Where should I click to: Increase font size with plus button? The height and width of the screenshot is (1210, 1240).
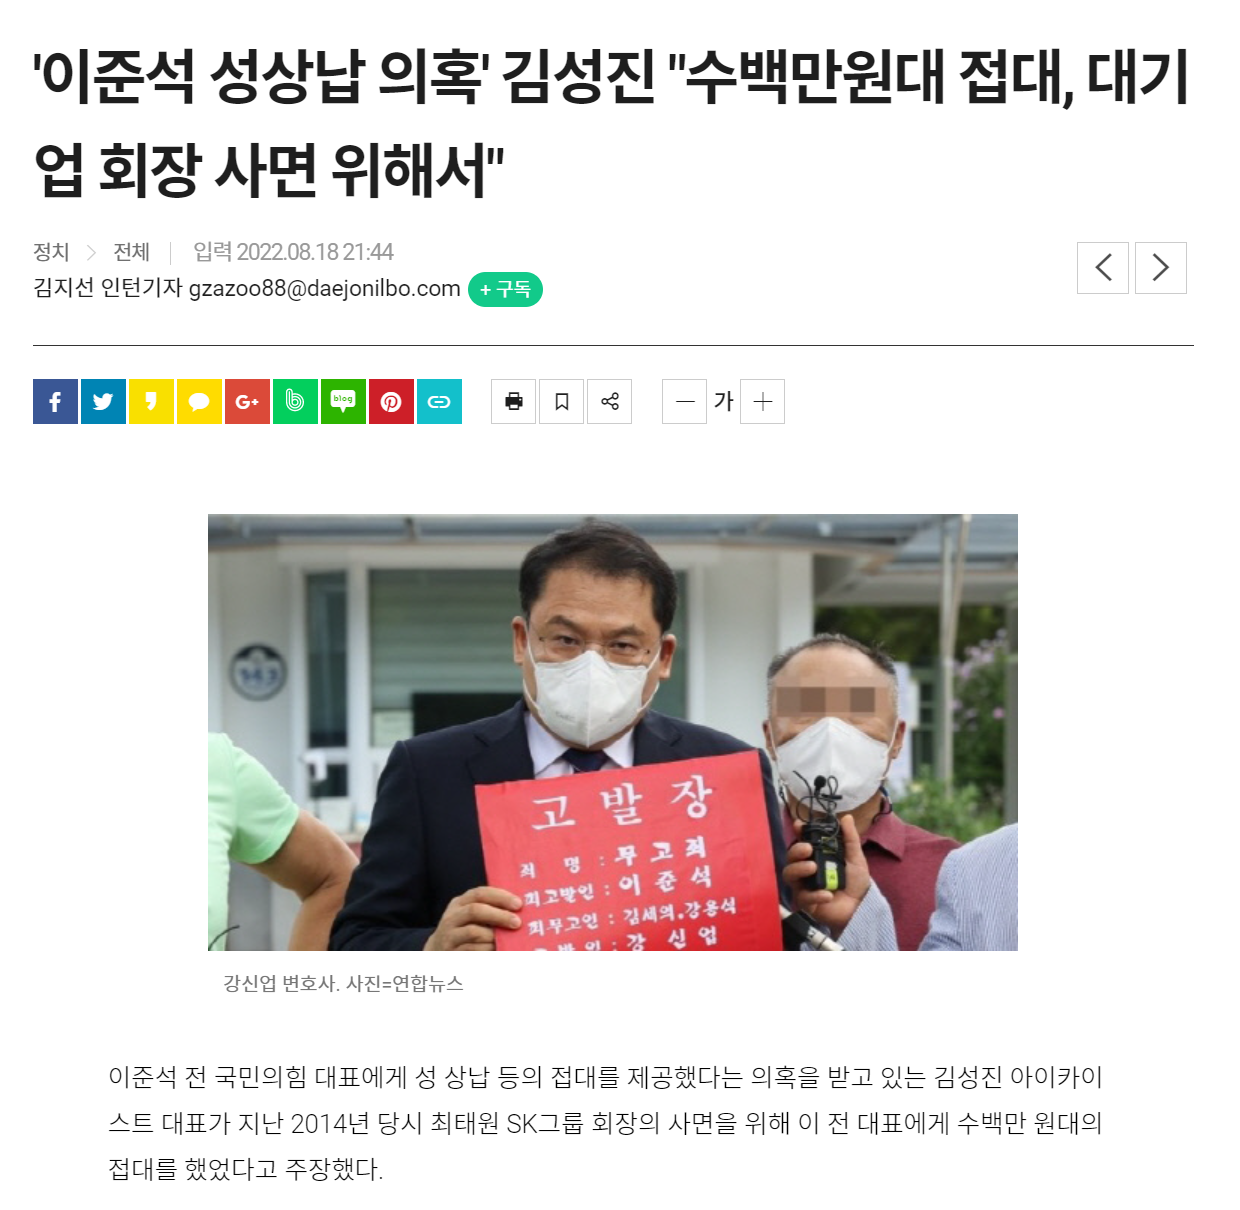(763, 402)
